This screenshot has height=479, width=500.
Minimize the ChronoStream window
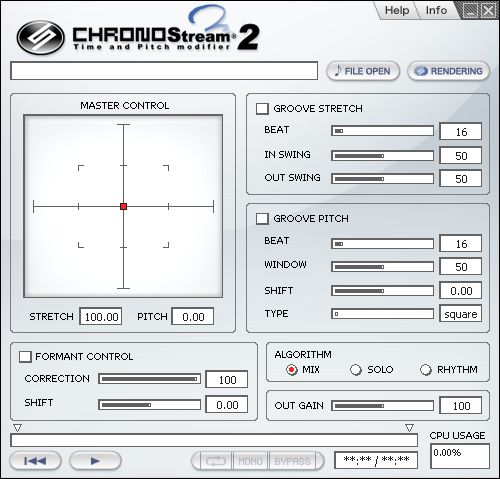(x=471, y=11)
